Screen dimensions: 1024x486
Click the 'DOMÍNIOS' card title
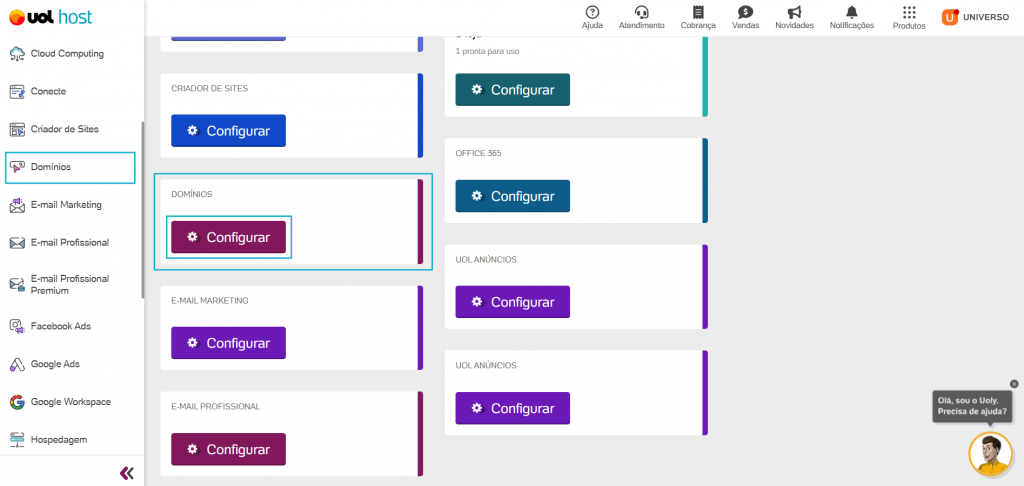click(192, 195)
